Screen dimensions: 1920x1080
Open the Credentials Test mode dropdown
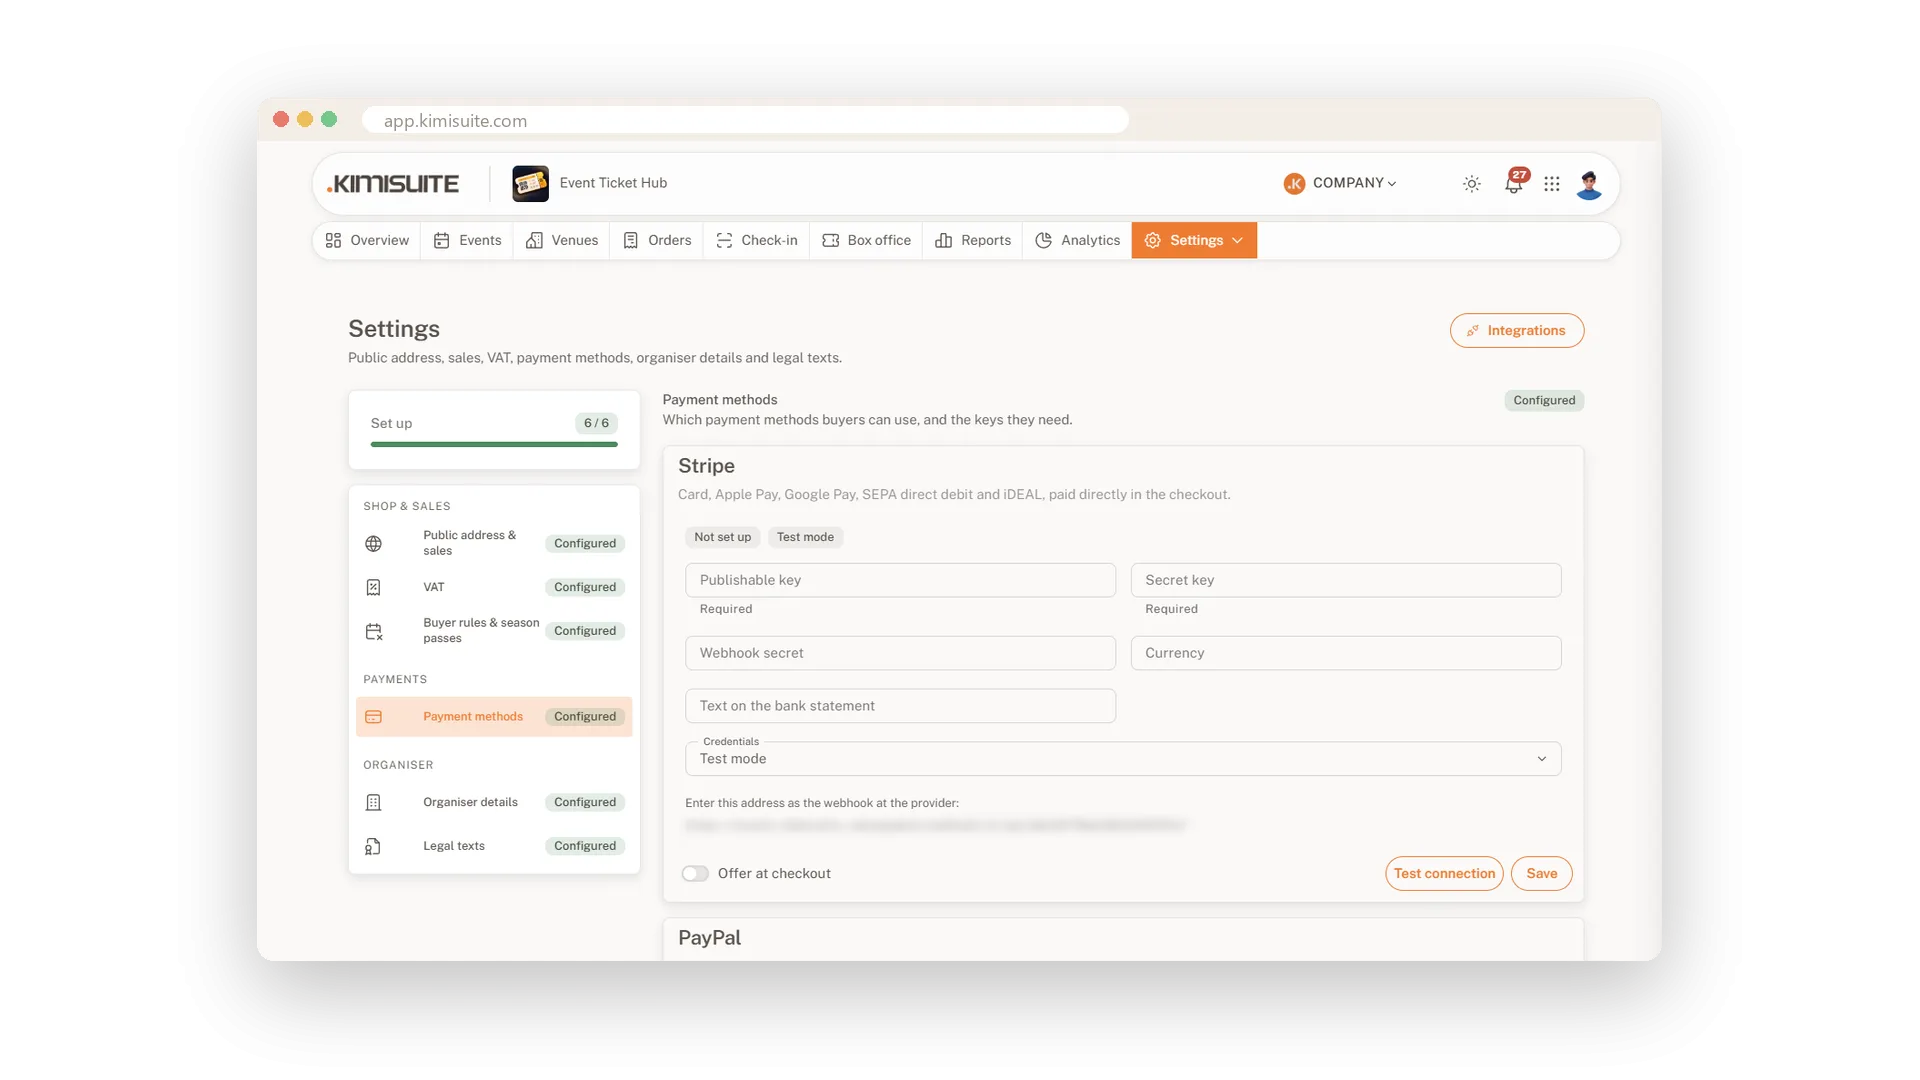click(1123, 759)
